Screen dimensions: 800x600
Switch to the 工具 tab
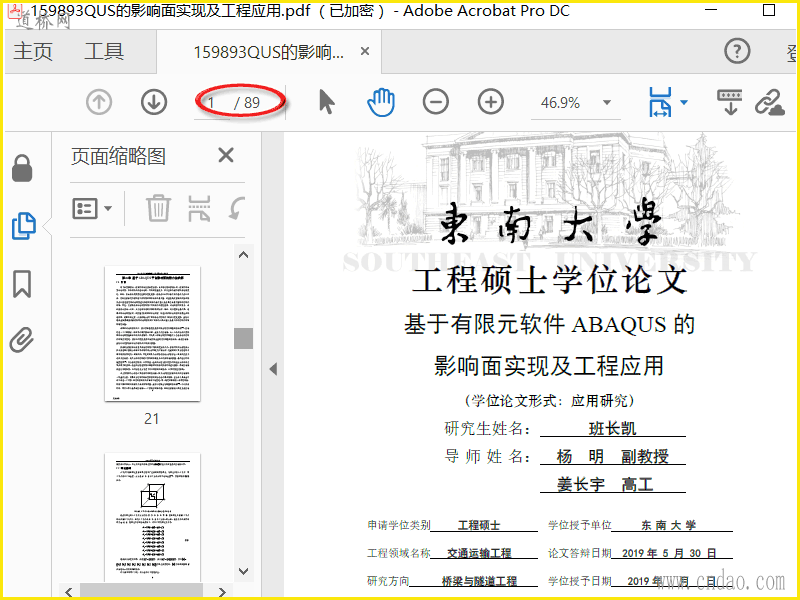(x=104, y=51)
